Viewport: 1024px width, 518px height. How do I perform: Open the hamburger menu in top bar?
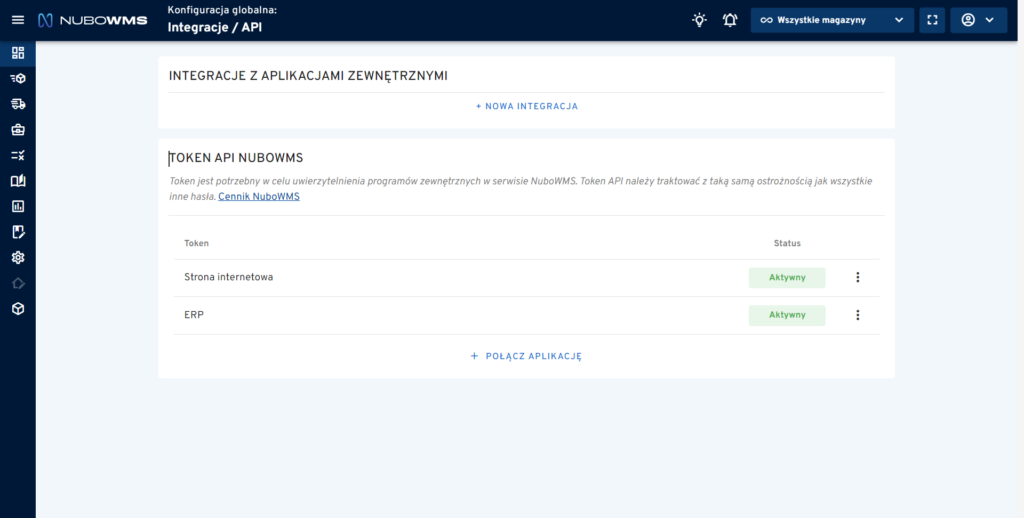17,20
